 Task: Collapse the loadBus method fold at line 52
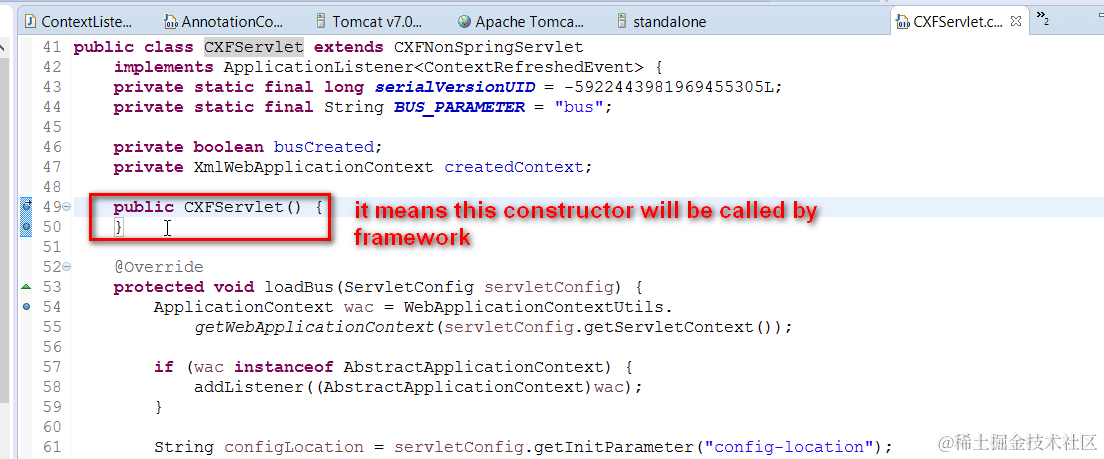67,267
